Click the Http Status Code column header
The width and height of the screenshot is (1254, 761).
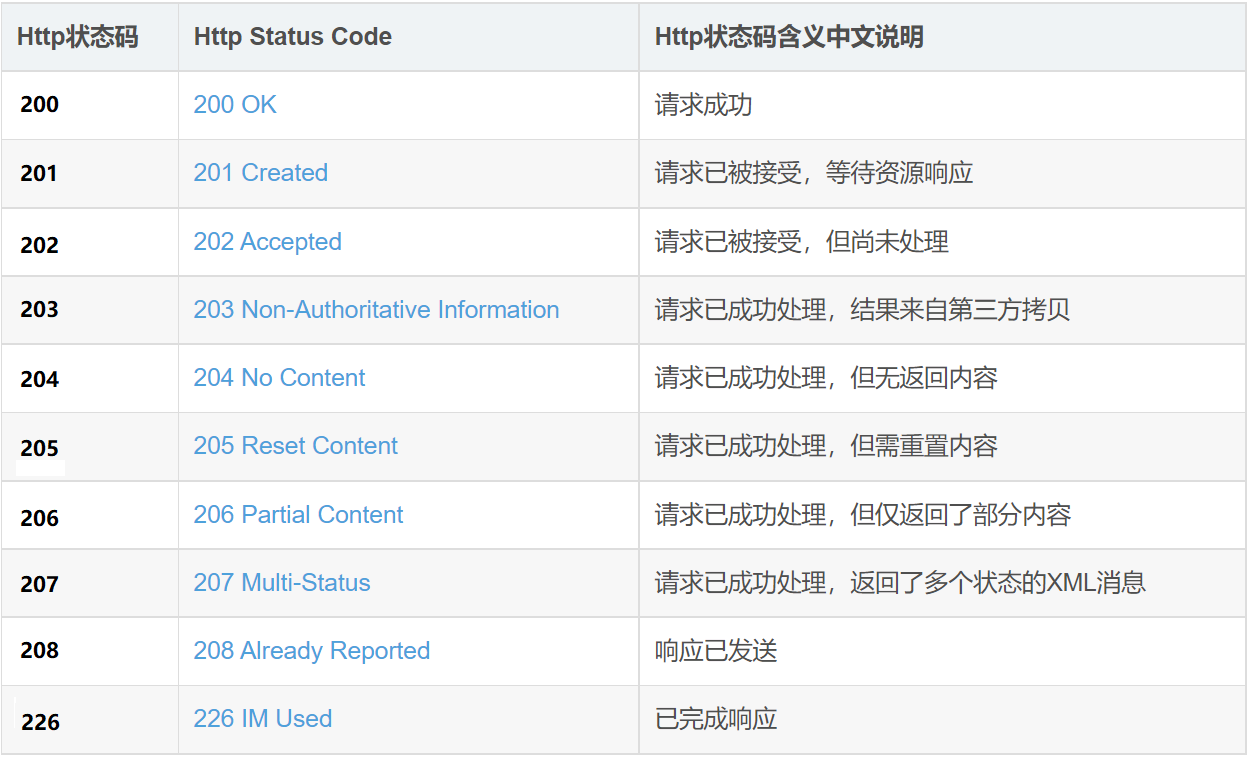pyautogui.click(x=292, y=38)
